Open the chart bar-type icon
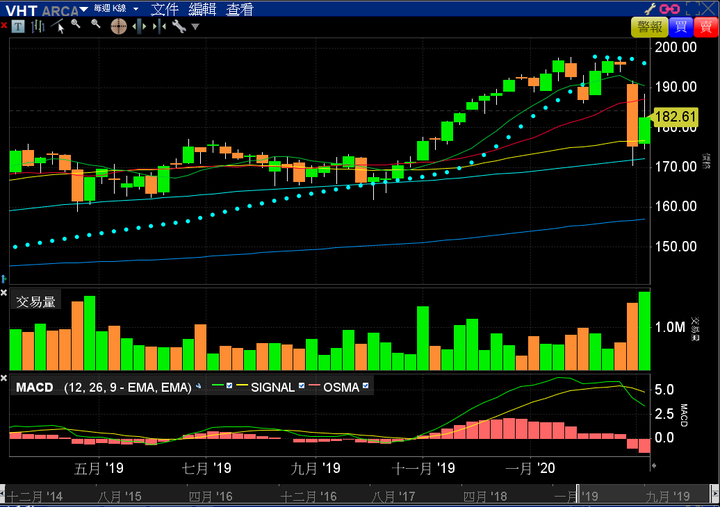 pos(38,27)
